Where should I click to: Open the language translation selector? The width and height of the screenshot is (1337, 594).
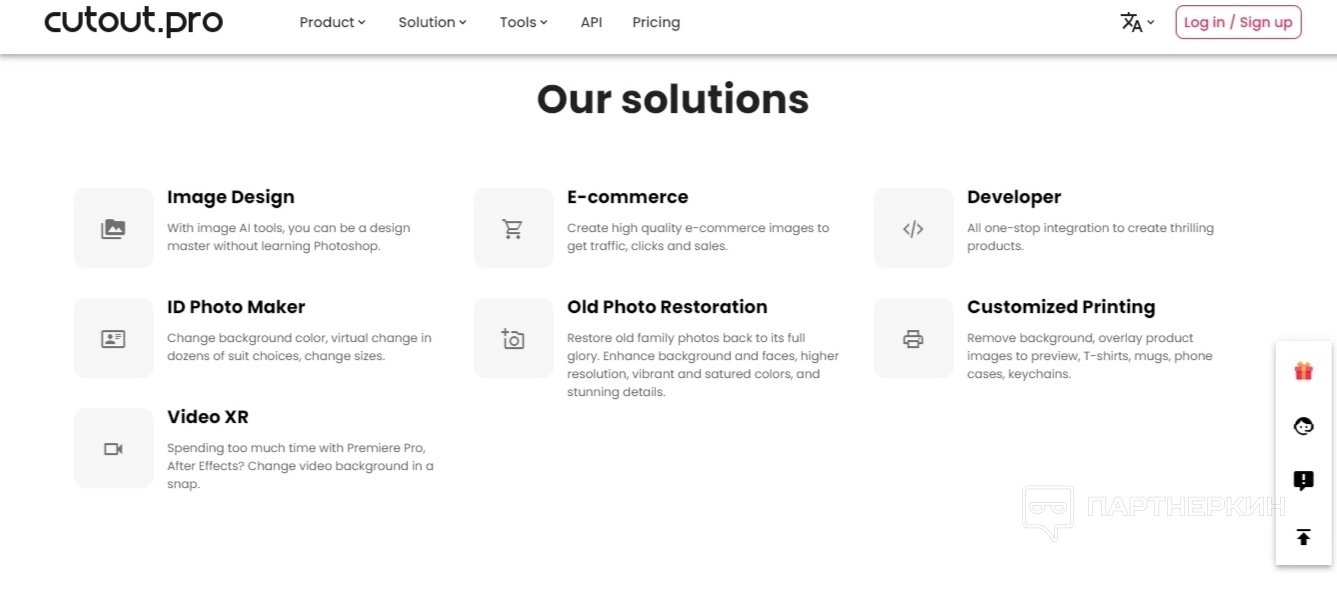pos(1137,22)
